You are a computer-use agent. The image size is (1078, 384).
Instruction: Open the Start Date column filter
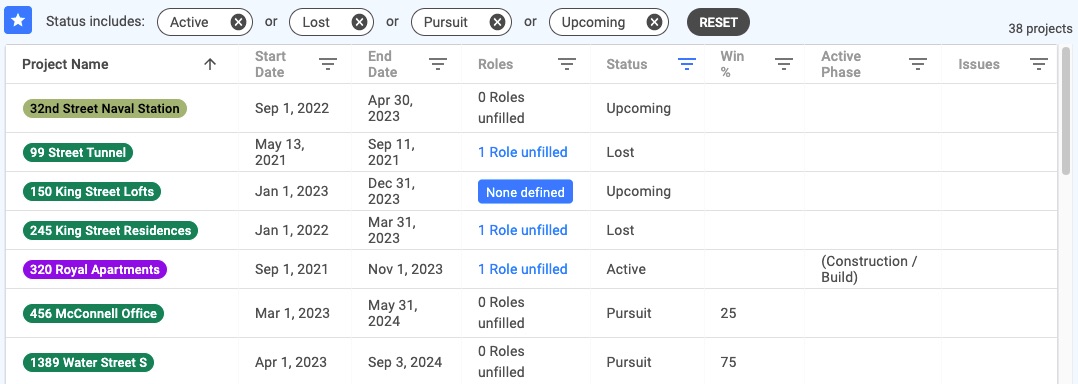click(328, 64)
